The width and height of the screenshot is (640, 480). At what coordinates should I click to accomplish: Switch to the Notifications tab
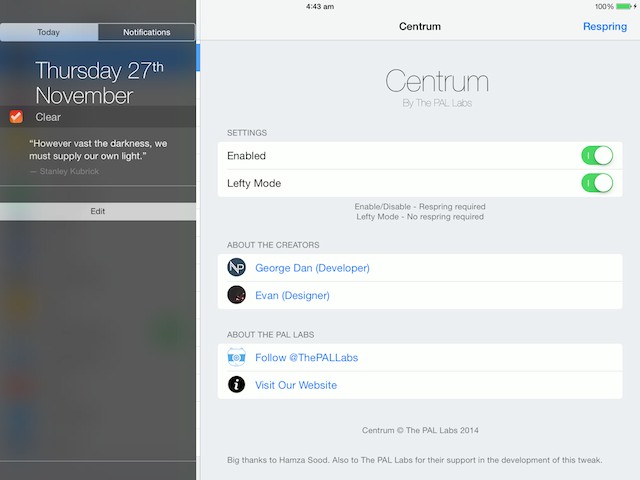pyautogui.click(x=147, y=32)
